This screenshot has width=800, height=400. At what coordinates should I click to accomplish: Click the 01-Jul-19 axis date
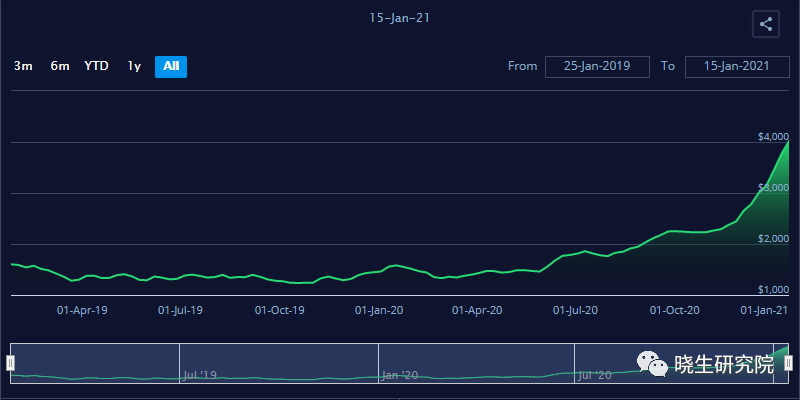[181, 310]
